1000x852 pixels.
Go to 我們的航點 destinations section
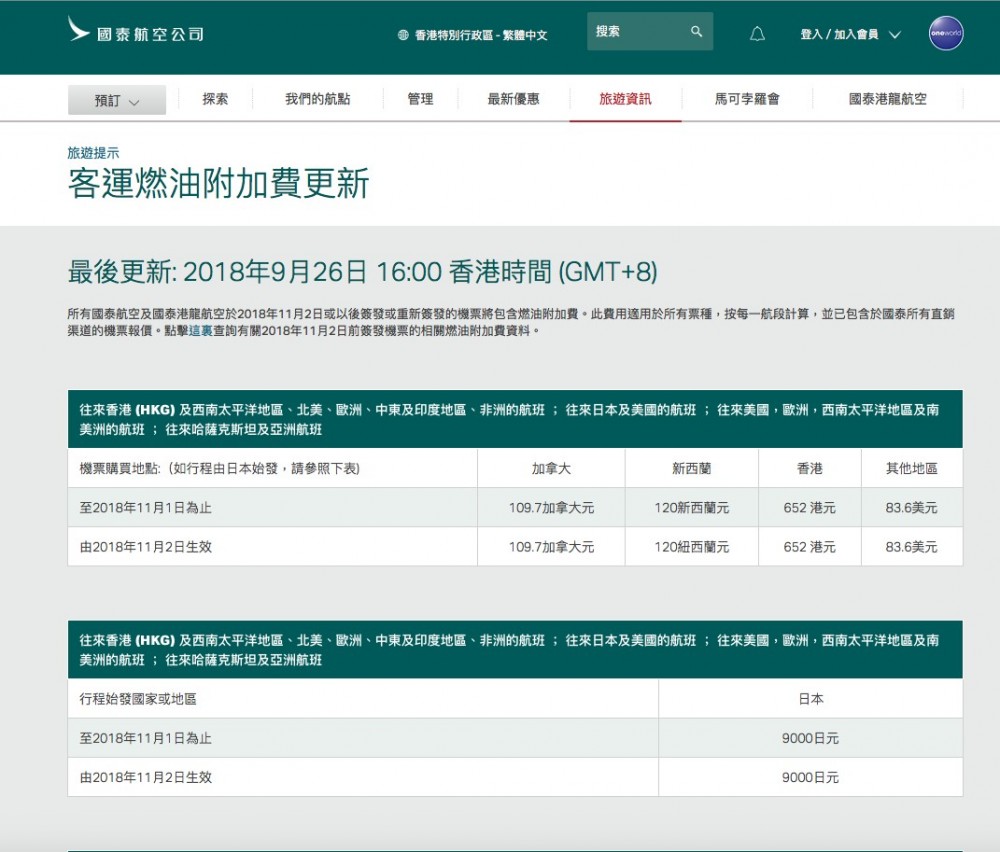coord(315,100)
